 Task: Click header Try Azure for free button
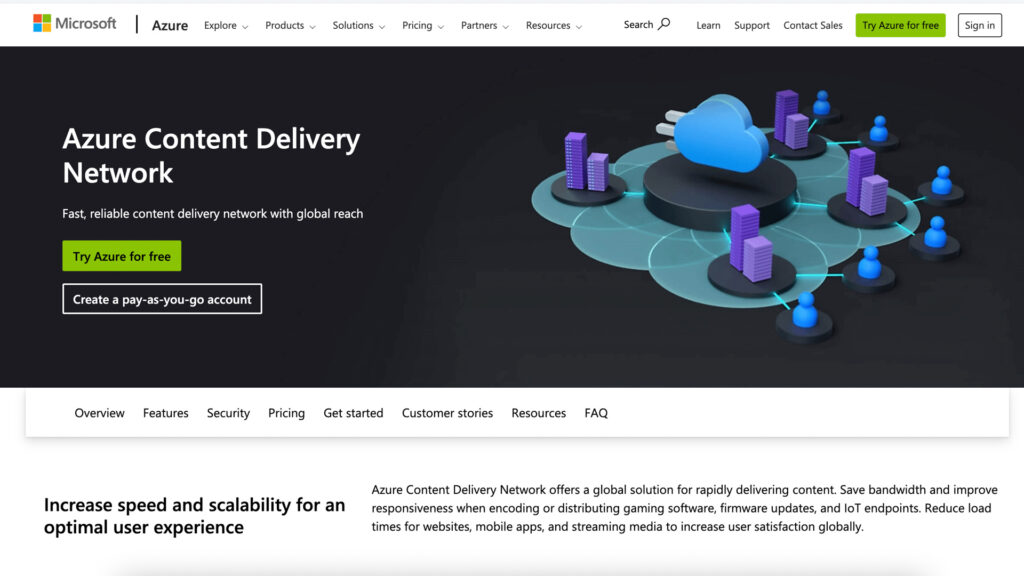tap(900, 25)
